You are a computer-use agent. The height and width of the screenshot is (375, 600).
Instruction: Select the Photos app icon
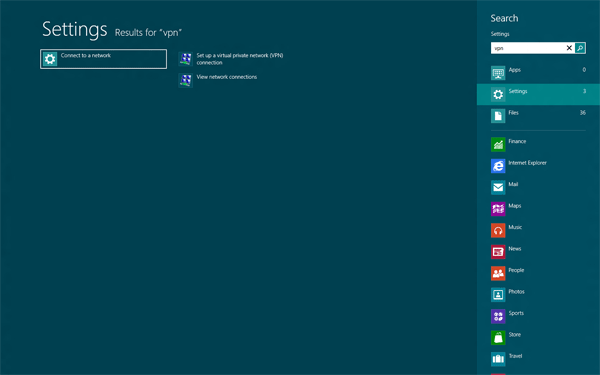point(498,295)
